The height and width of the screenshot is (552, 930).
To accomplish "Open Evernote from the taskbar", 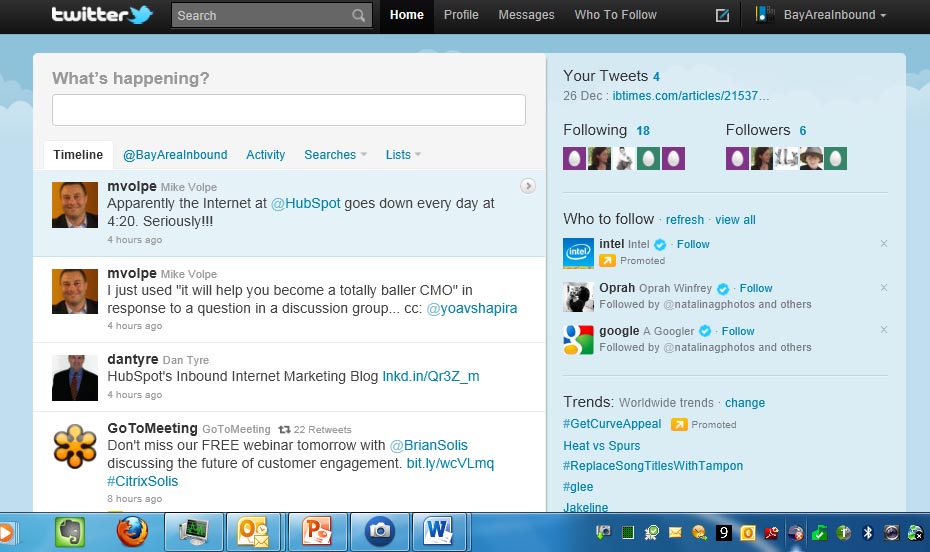I will pos(70,532).
